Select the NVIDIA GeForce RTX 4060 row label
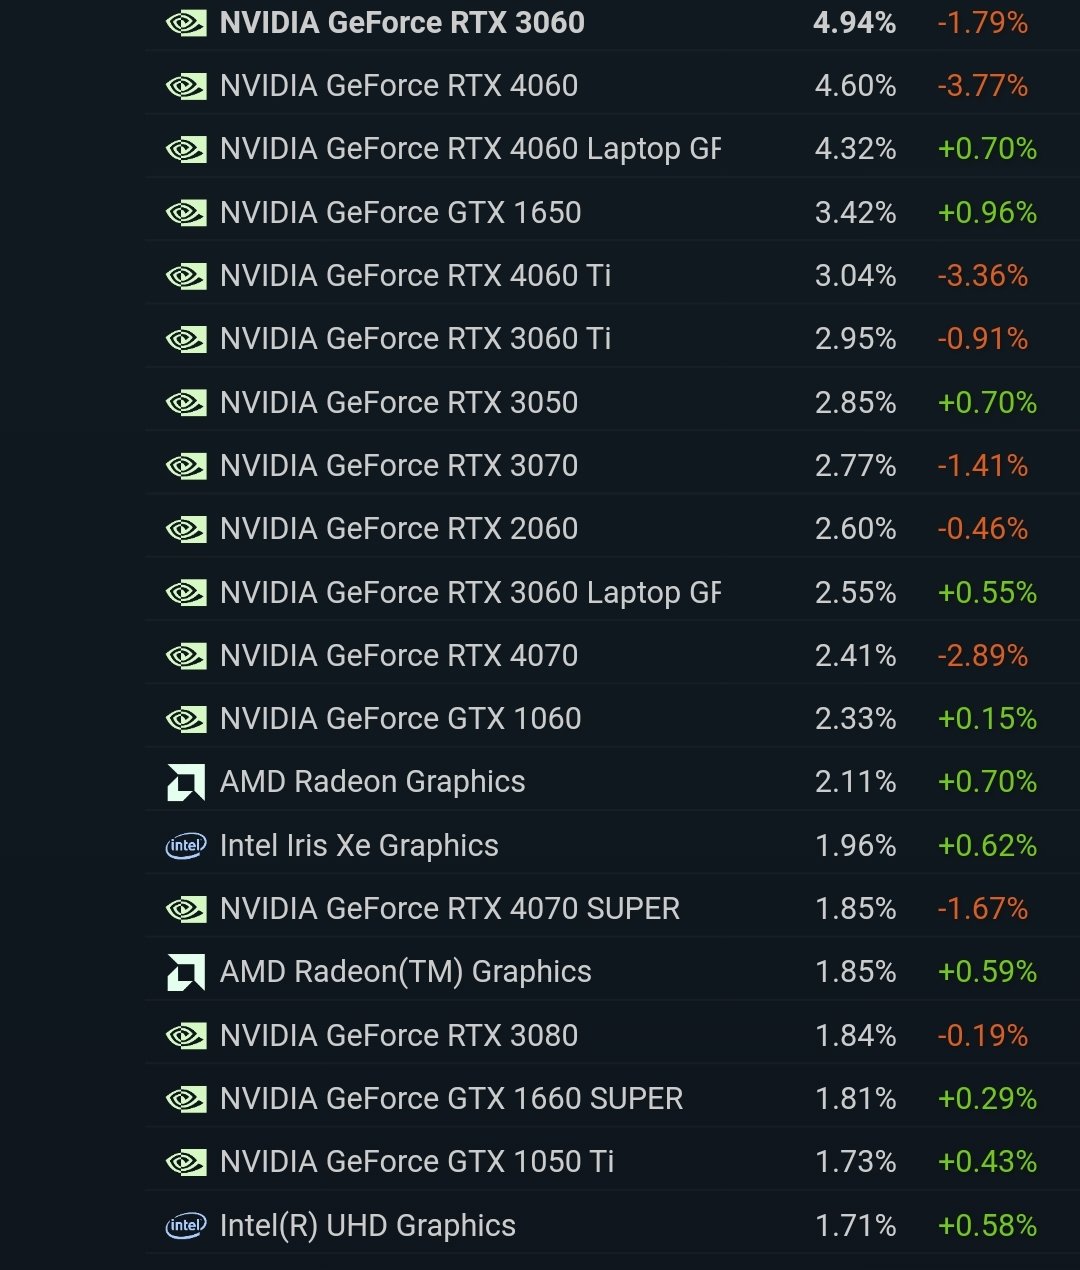This screenshot has width=1080, height=1270. (398, 86)
